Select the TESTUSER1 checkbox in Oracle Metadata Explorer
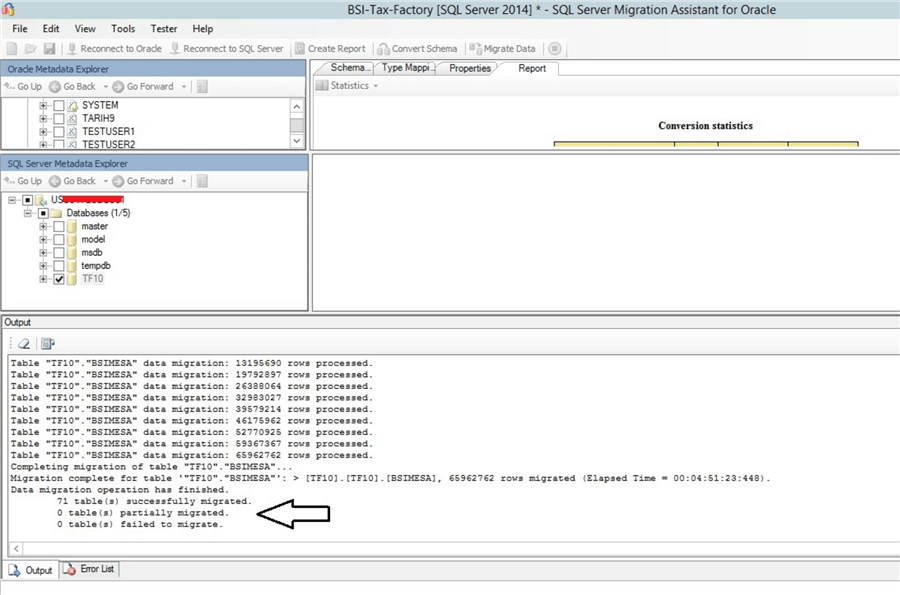Viewport: 900px width, 595px height. tap(56, 130)
